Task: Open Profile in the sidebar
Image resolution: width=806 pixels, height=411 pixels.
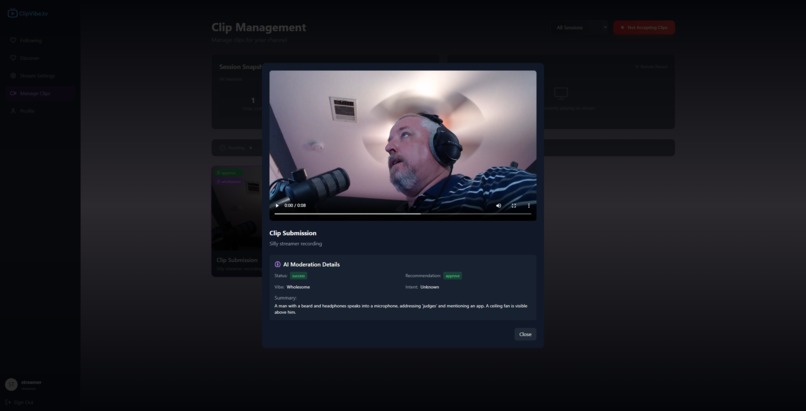Action: (39, 111)
